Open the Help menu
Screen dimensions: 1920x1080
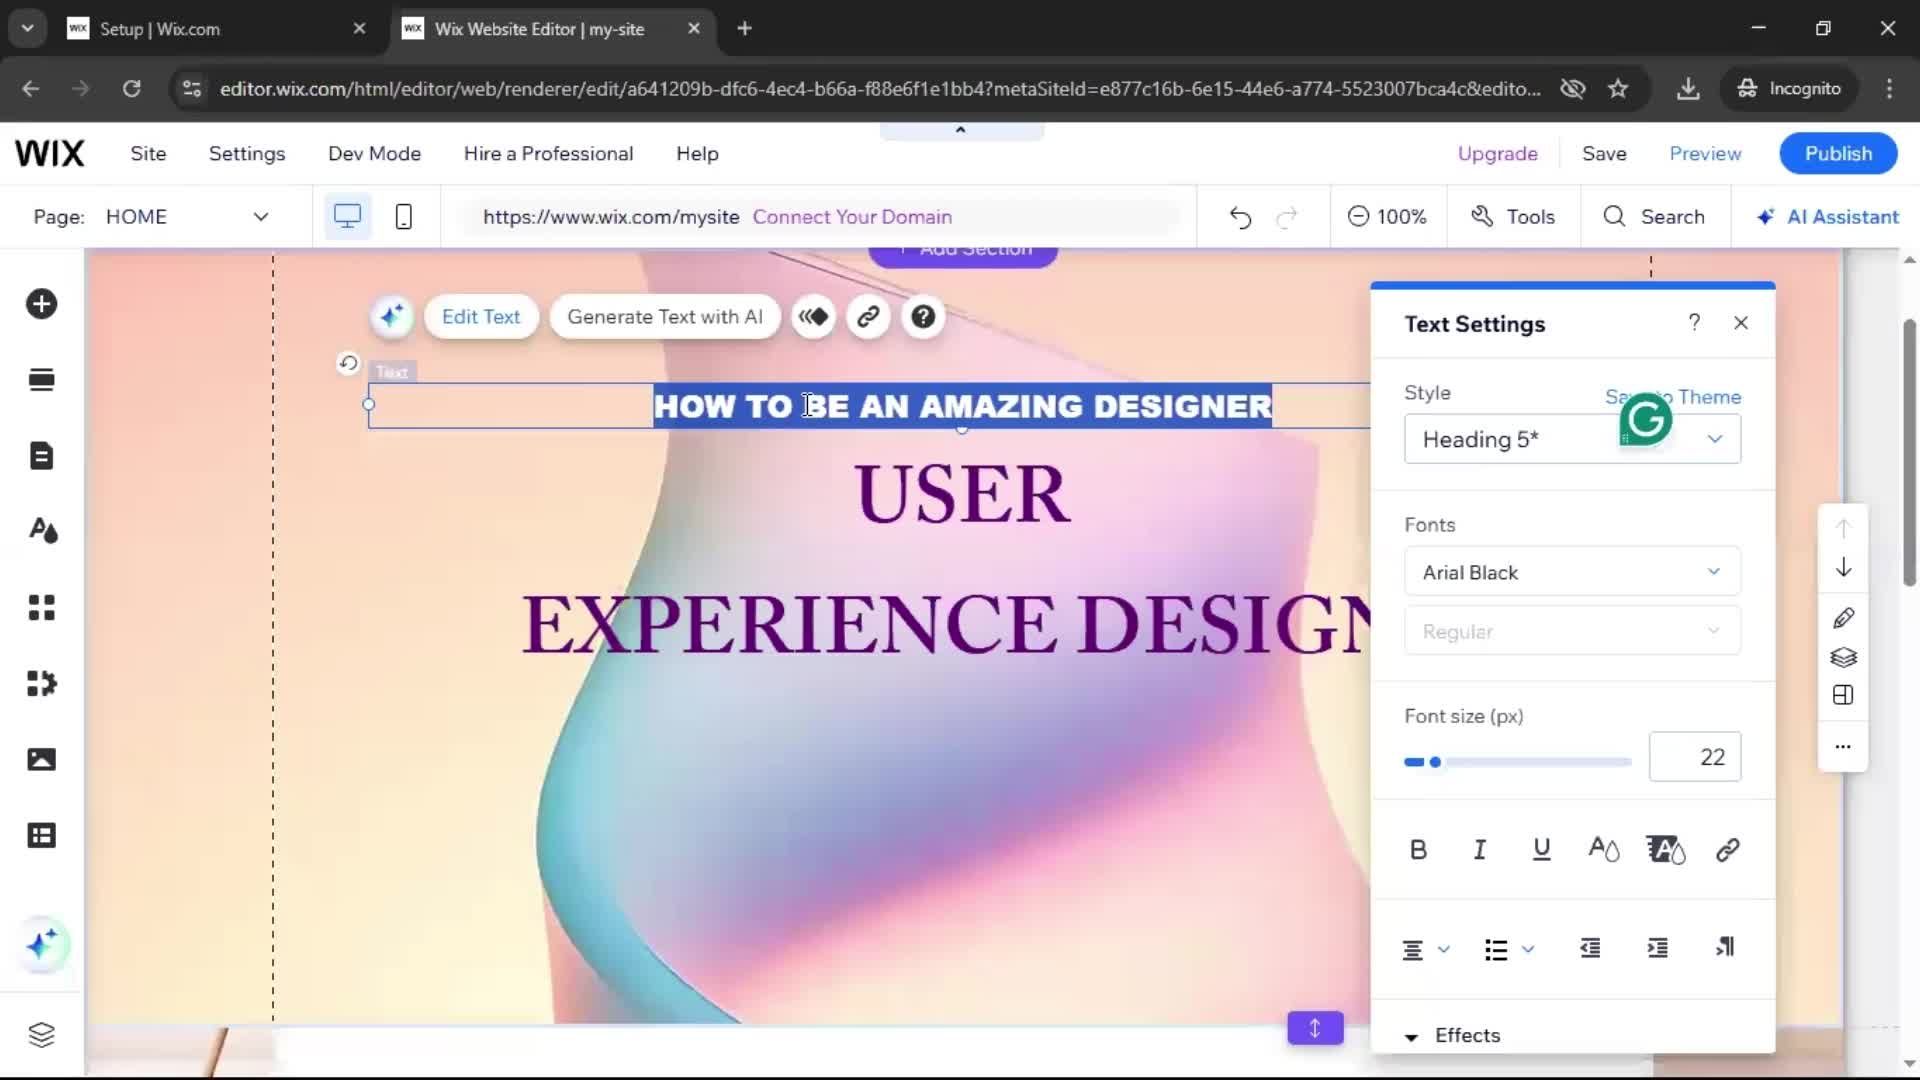[697, 154]
